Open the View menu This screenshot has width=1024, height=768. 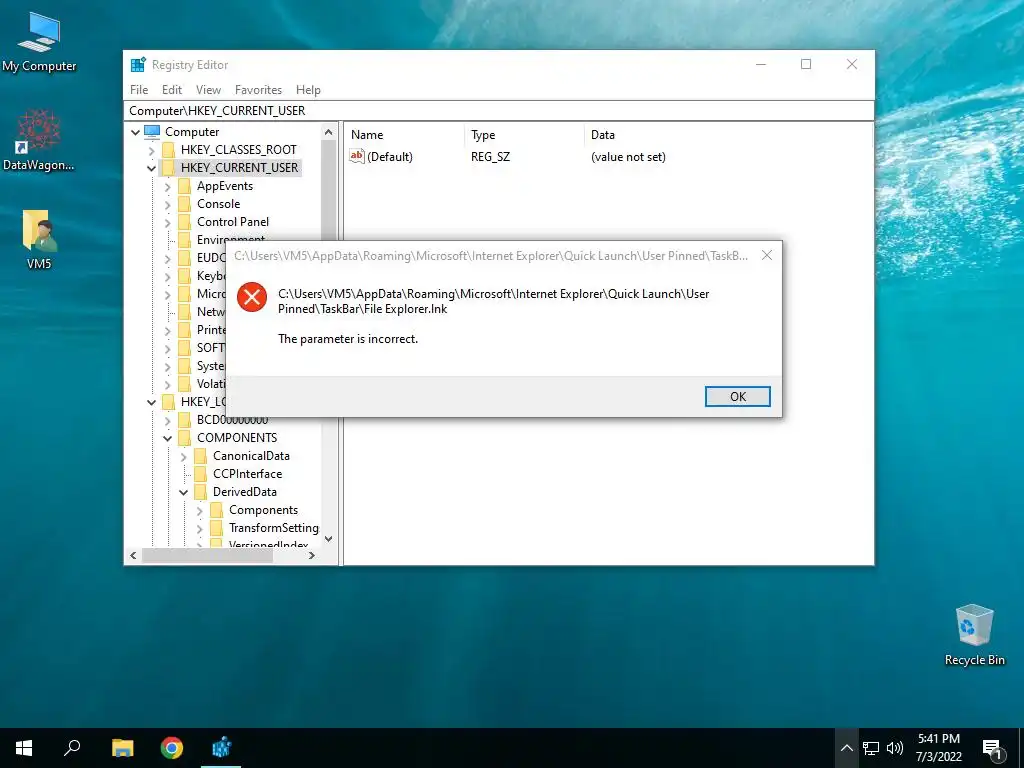tap(208, 89)
